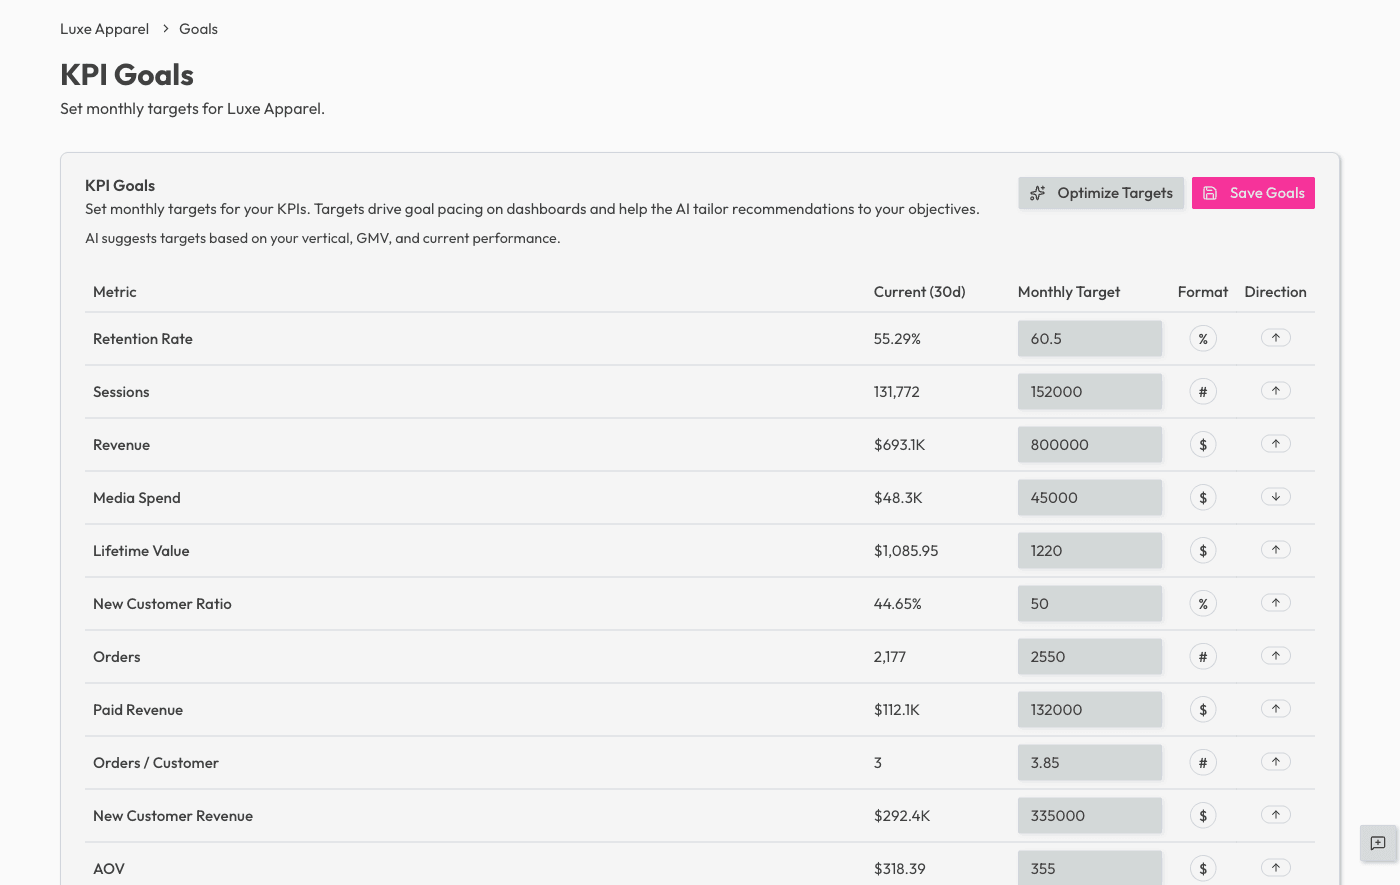Click the Monthly Target field for Sessions
The width and height of the screenshot is (1400, 885).
pos(1089,391)
